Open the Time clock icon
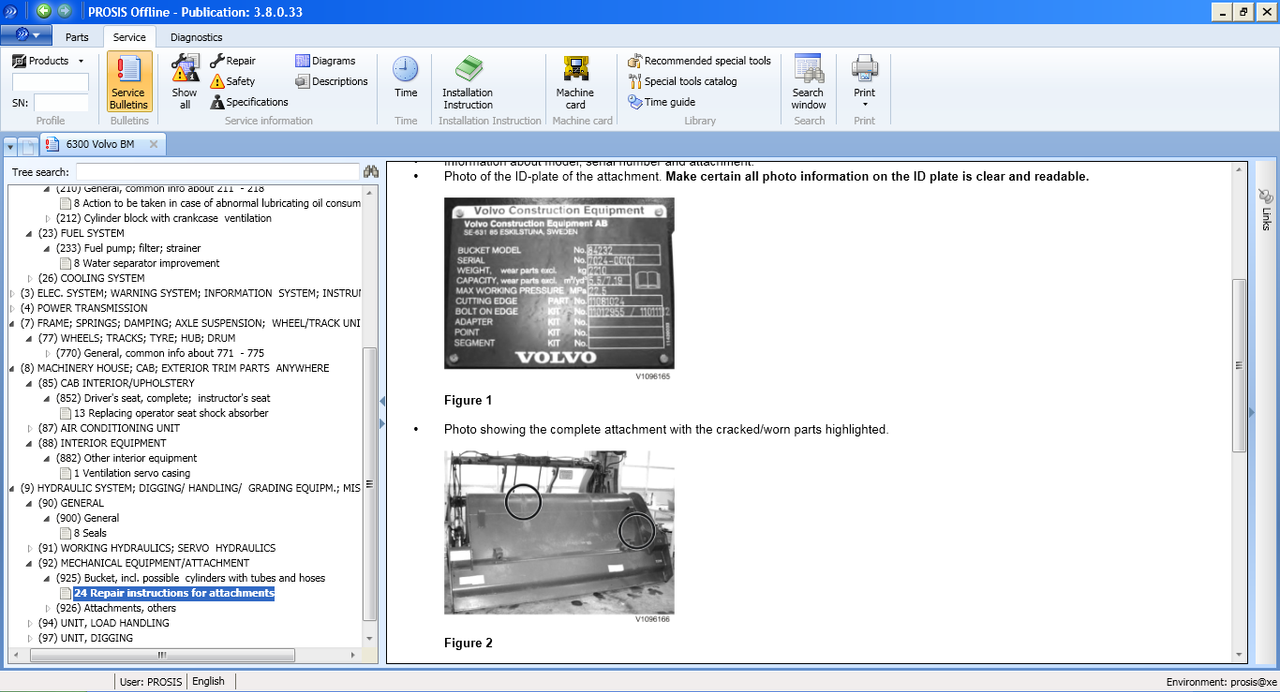The height and width of the screenshot is (692, 1280). [x=405, y=70]
